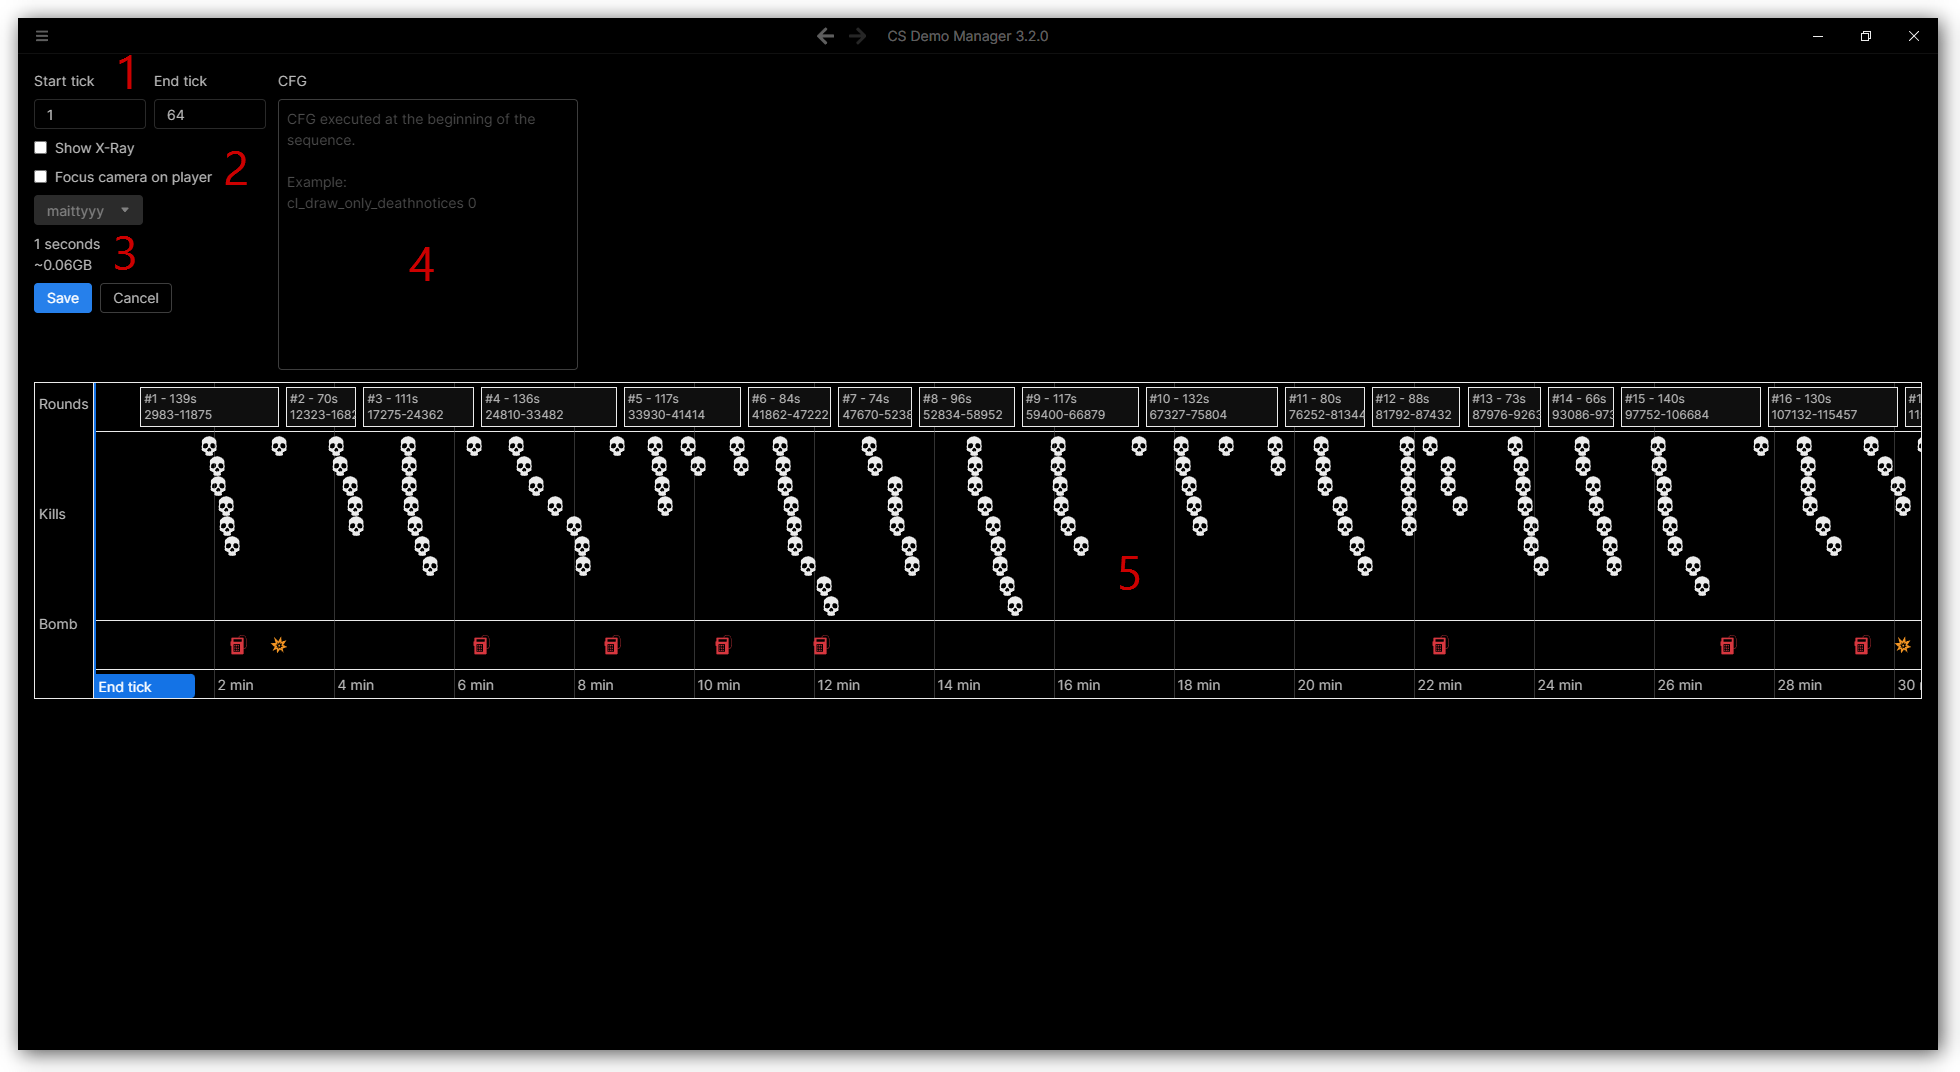Enable the Show X-Ray checkbox
This screenshot has height=1072, width=1960.
pyautogui.click(x=41, y=148)
